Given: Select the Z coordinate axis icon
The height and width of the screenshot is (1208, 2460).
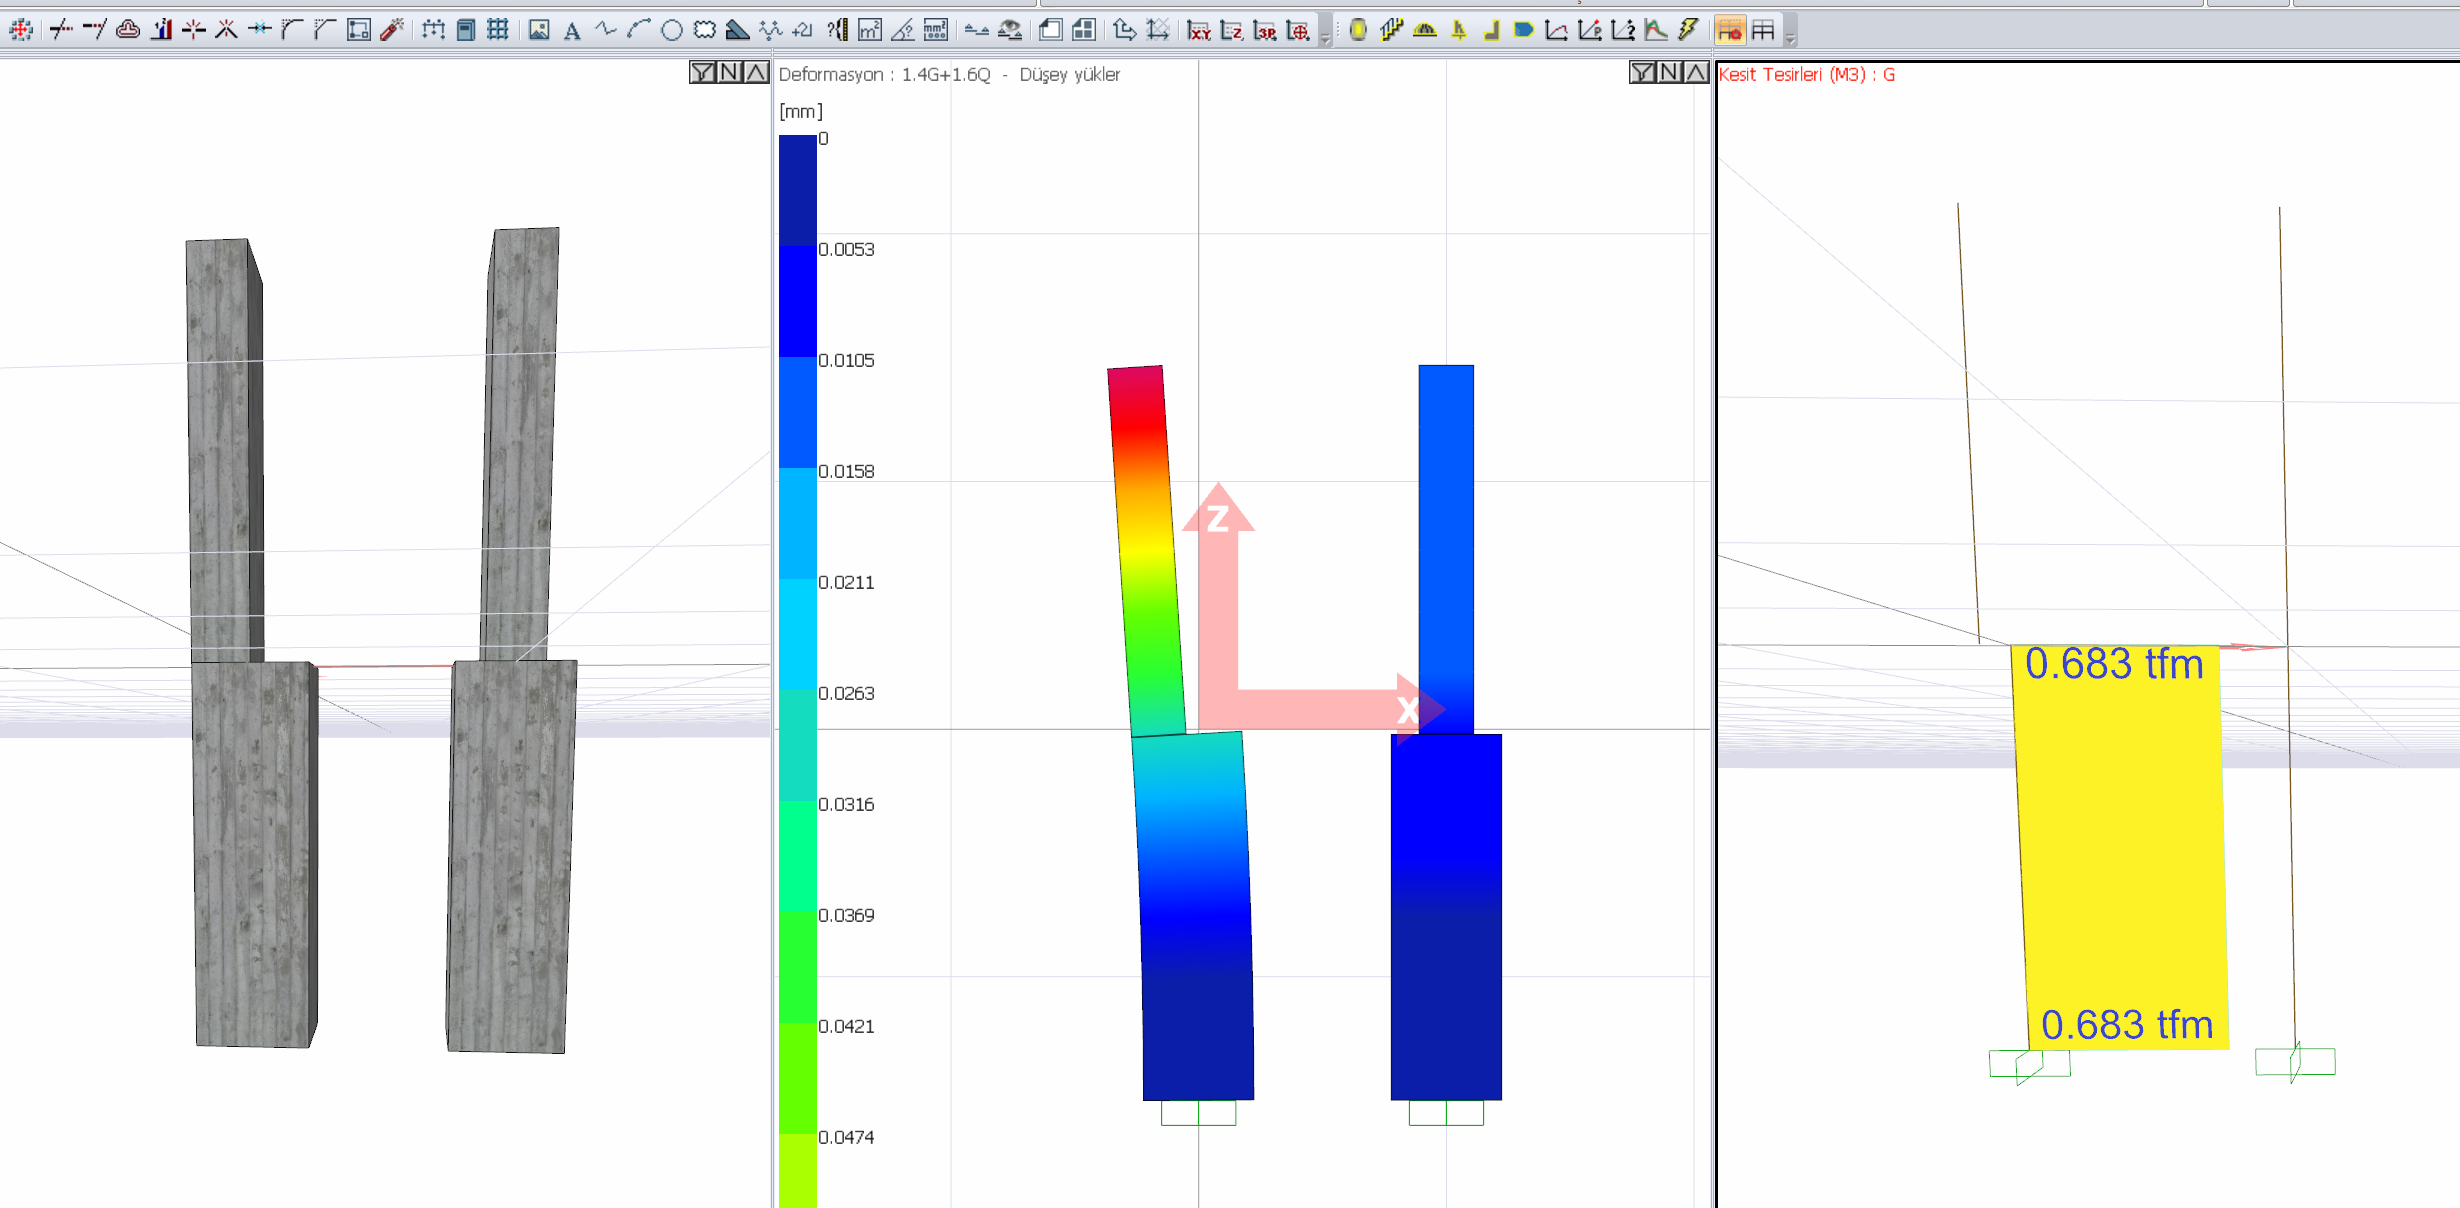Looking at the screenshot, I should (1232, 31).
